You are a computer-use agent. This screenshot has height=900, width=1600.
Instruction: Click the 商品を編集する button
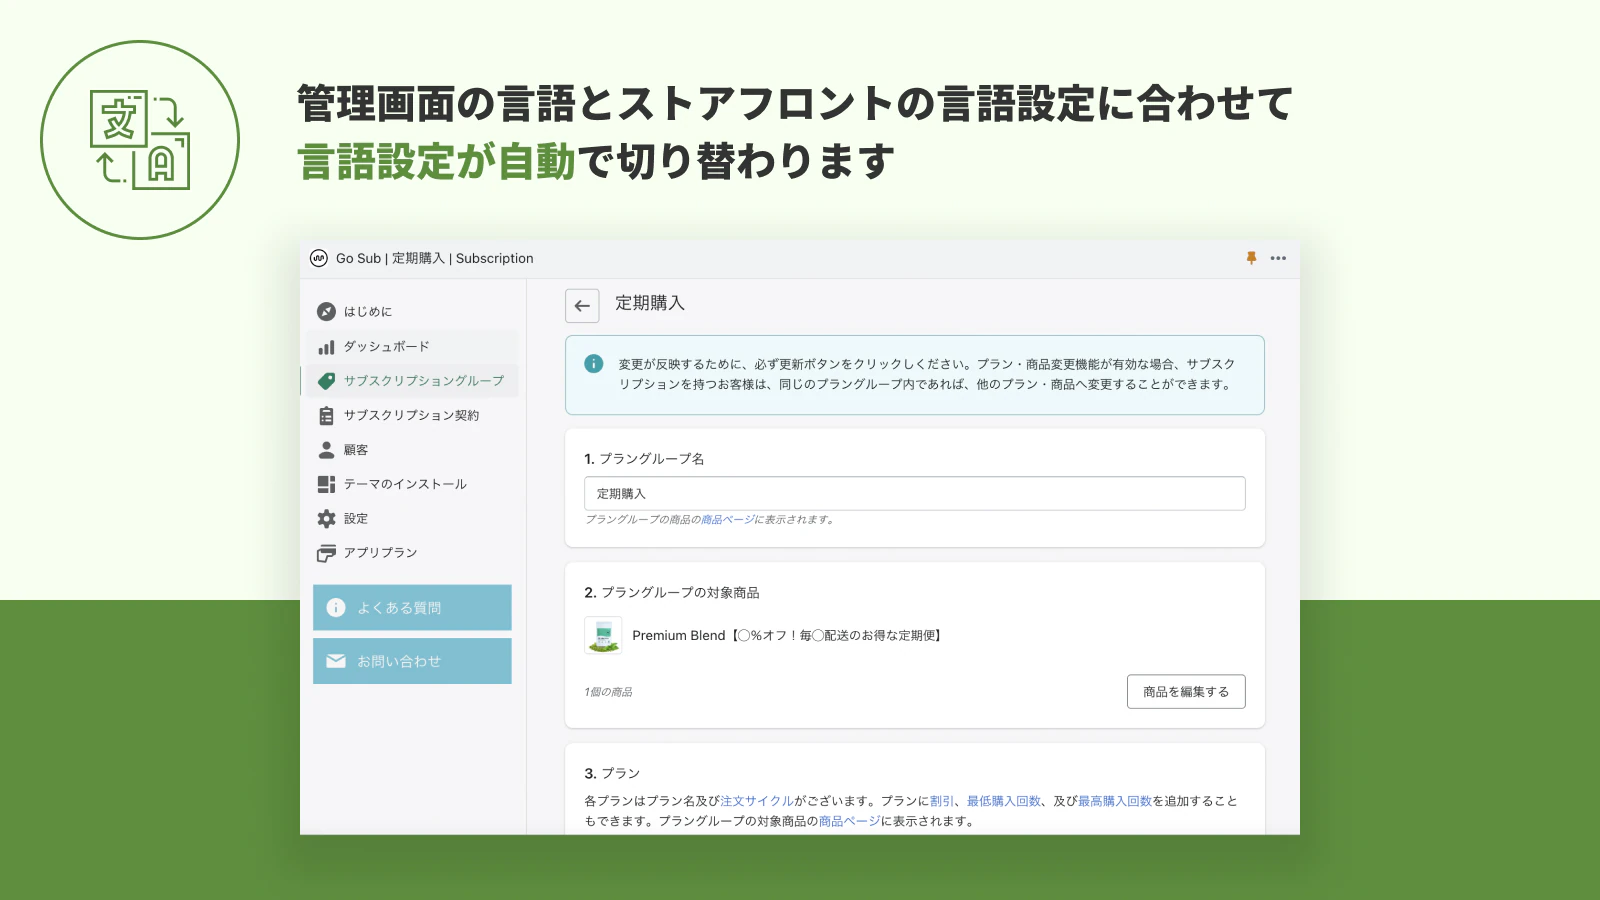point(1186,692)
